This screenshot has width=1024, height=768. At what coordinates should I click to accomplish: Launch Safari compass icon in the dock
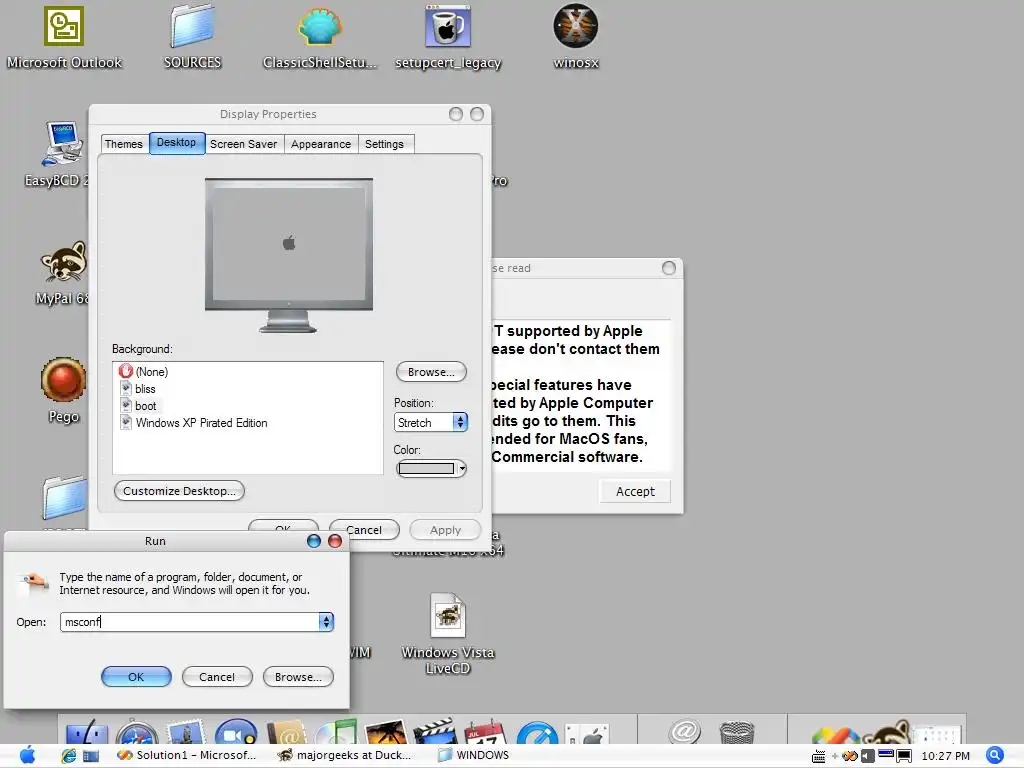tap(137, 733)
